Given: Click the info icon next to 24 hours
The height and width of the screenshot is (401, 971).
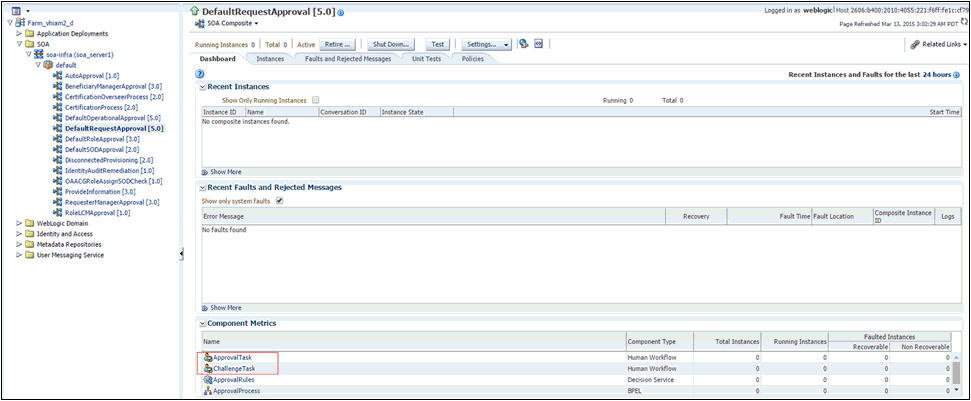Looking at the screenshot, I should (x=957, y=75).
